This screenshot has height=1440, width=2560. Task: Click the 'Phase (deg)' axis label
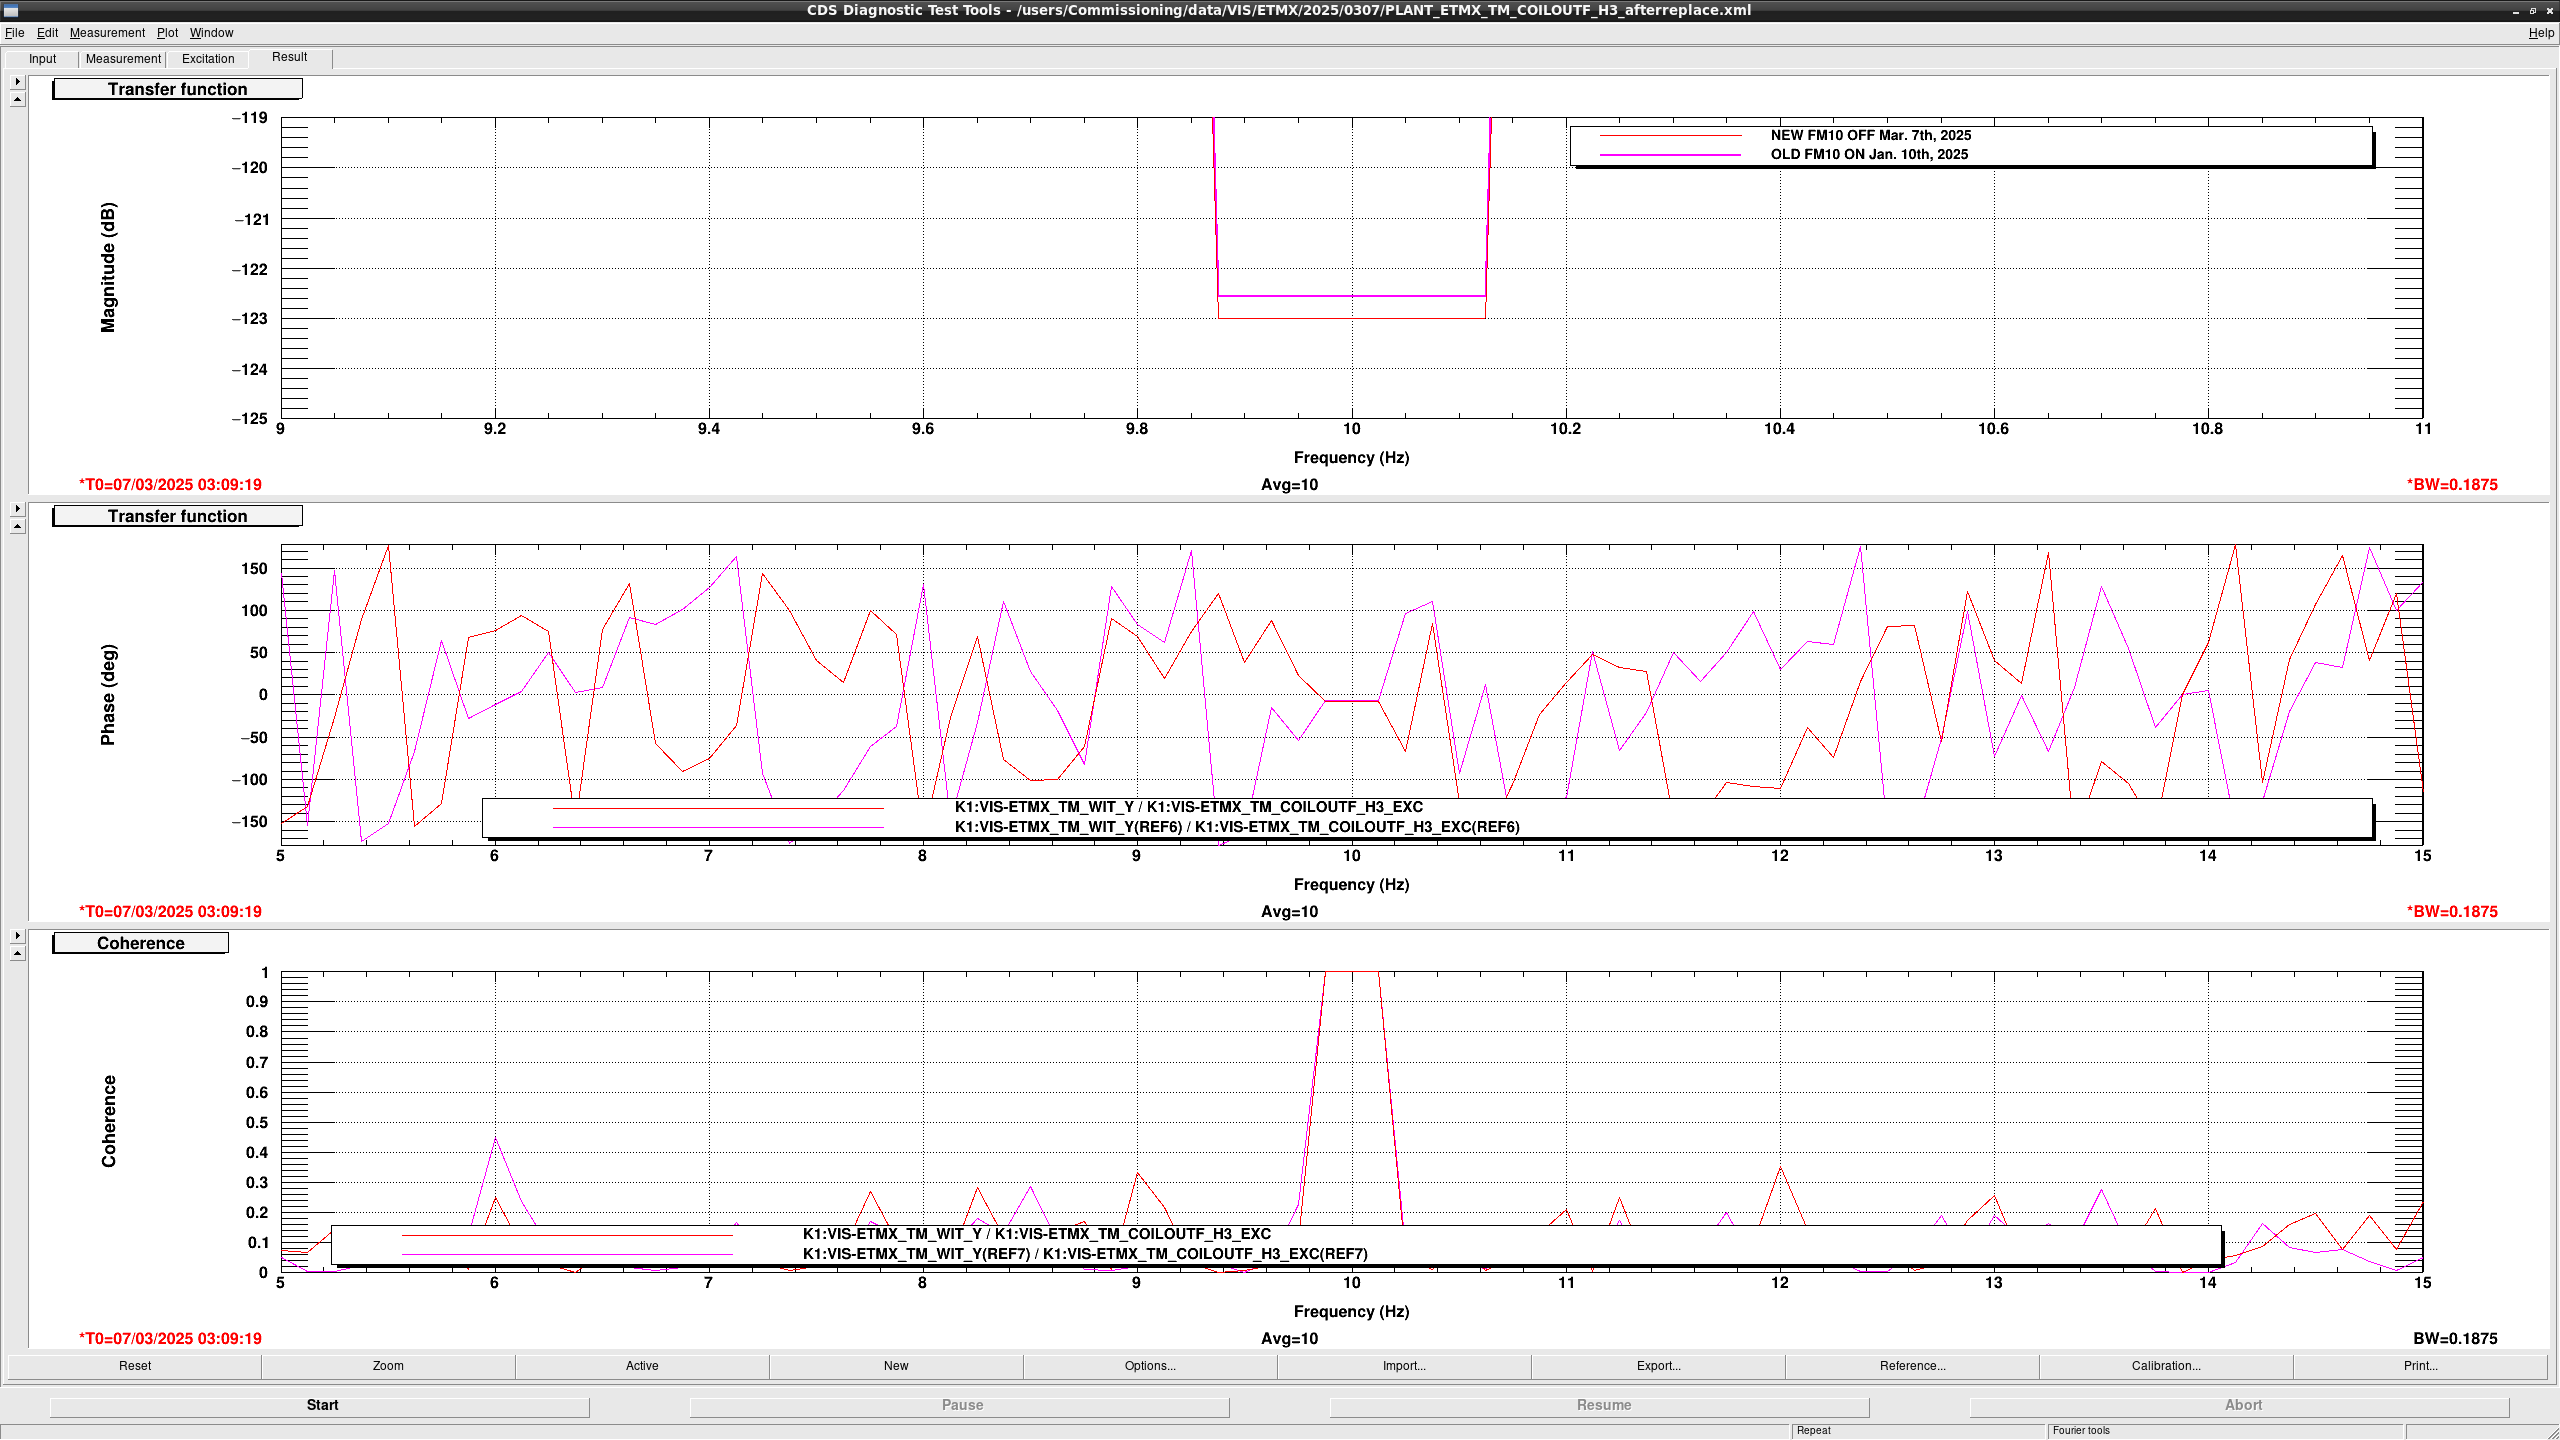pyautogui.click(x=108, y=694)
